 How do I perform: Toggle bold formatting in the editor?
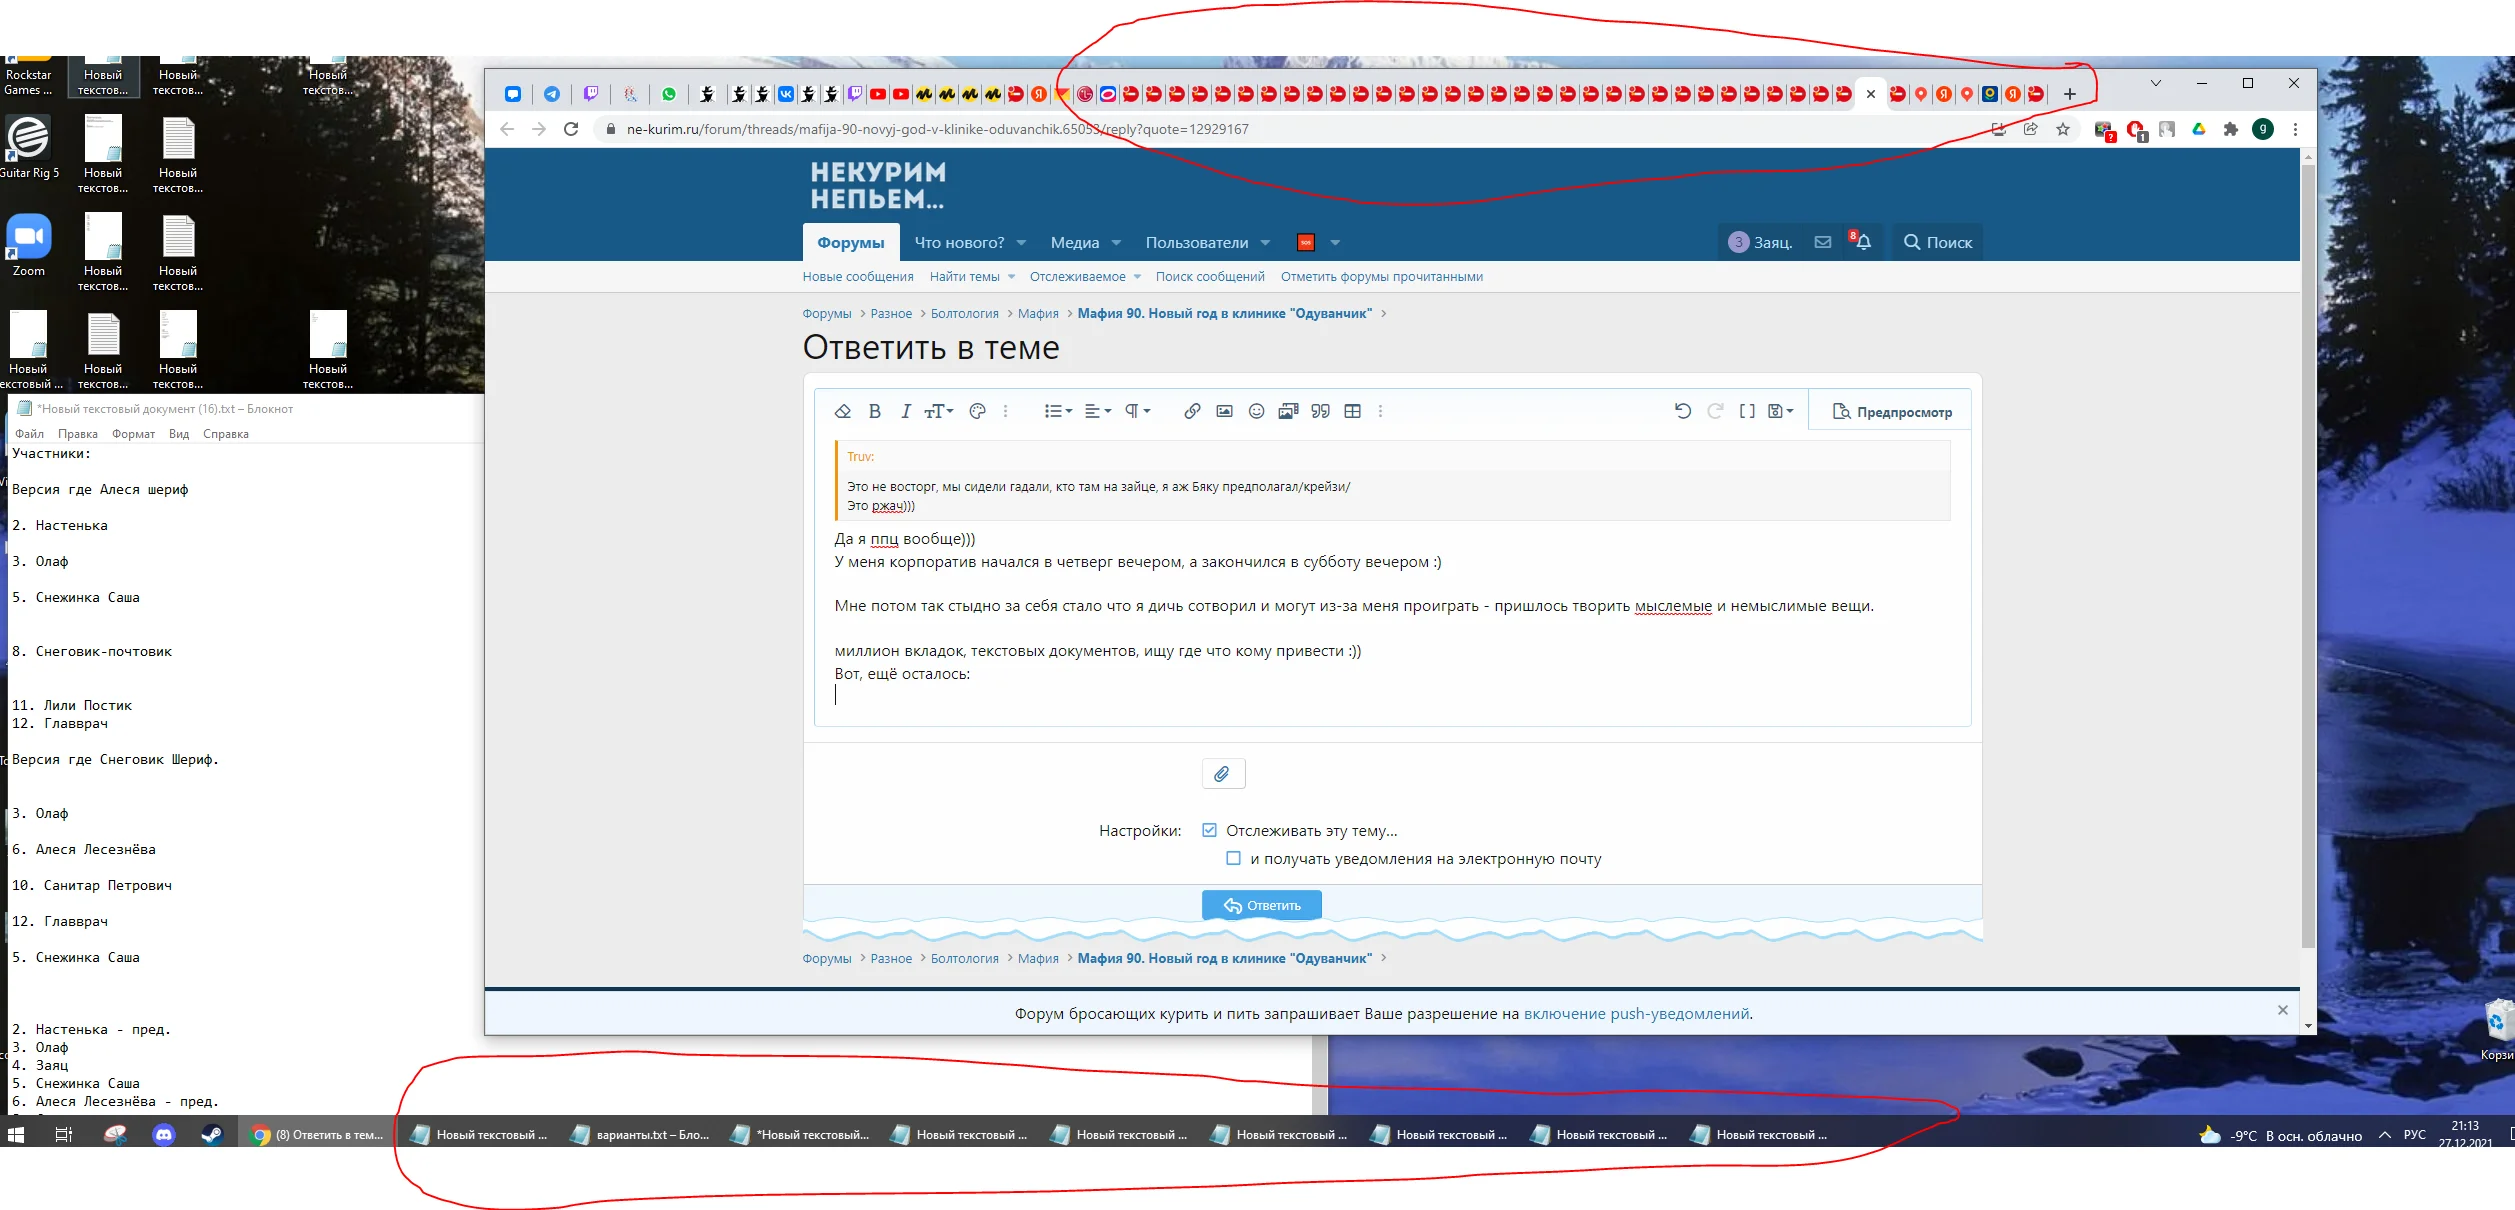[874, 411]
